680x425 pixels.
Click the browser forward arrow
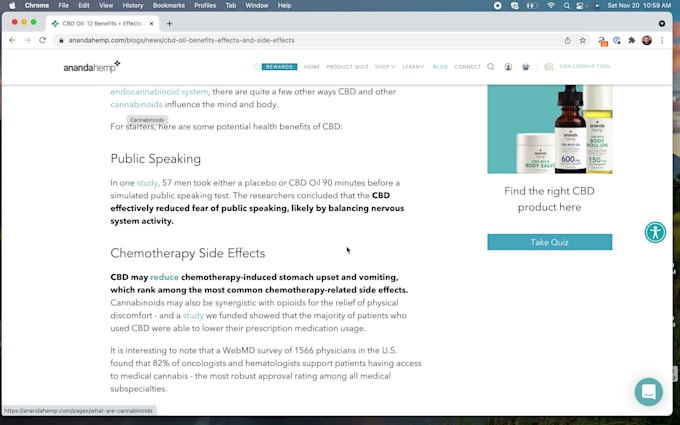pyautogui.click(x=27, y=40)
